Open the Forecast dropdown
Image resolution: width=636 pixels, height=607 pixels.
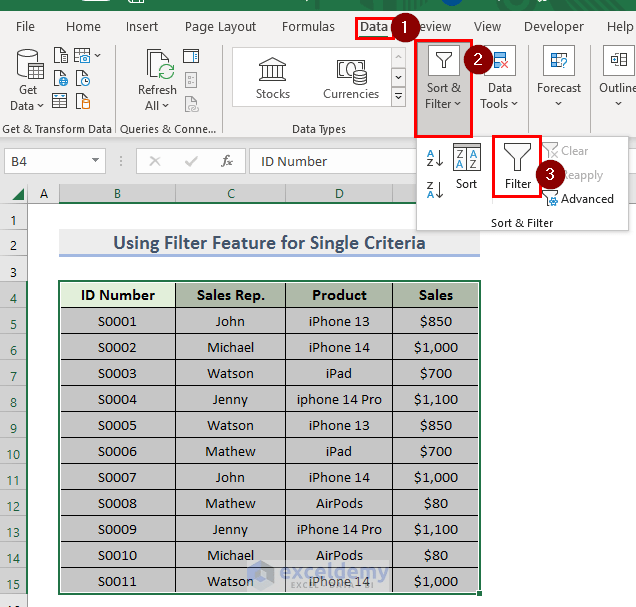559,77
